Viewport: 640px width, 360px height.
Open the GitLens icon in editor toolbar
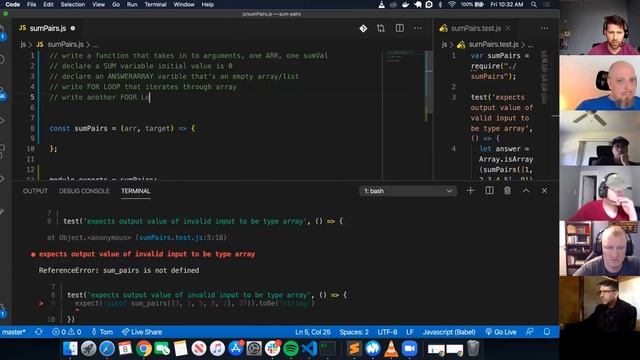pyautogui.click(x=363, y=28)
